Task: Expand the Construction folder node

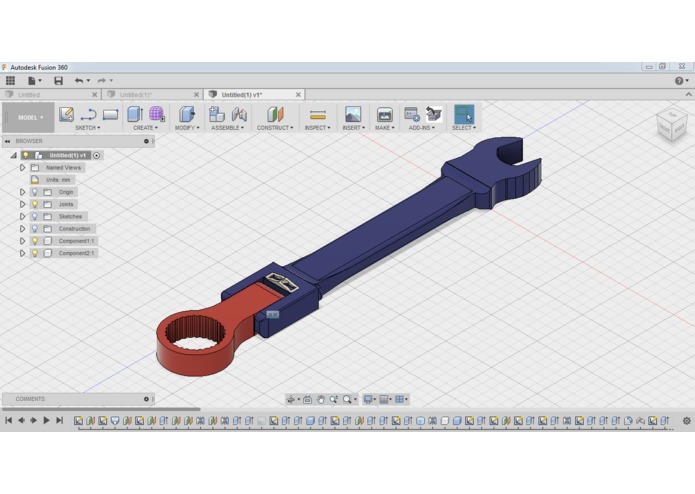Action: (x=22, y=229)
